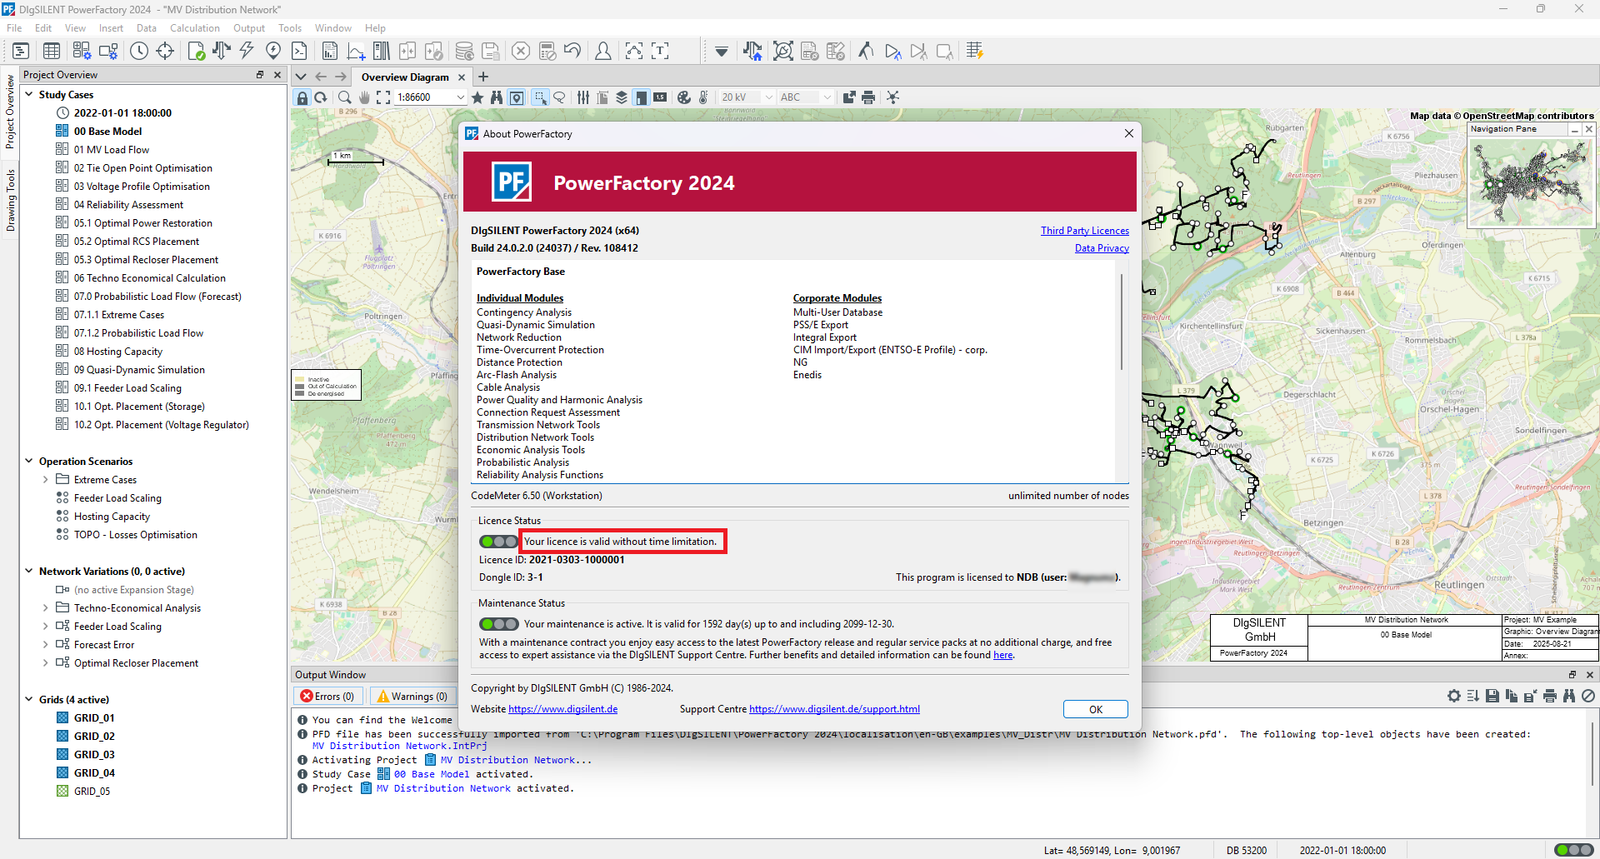Open the Third Party Licences link
The image size is (1600, 859).
[1084, 230]
